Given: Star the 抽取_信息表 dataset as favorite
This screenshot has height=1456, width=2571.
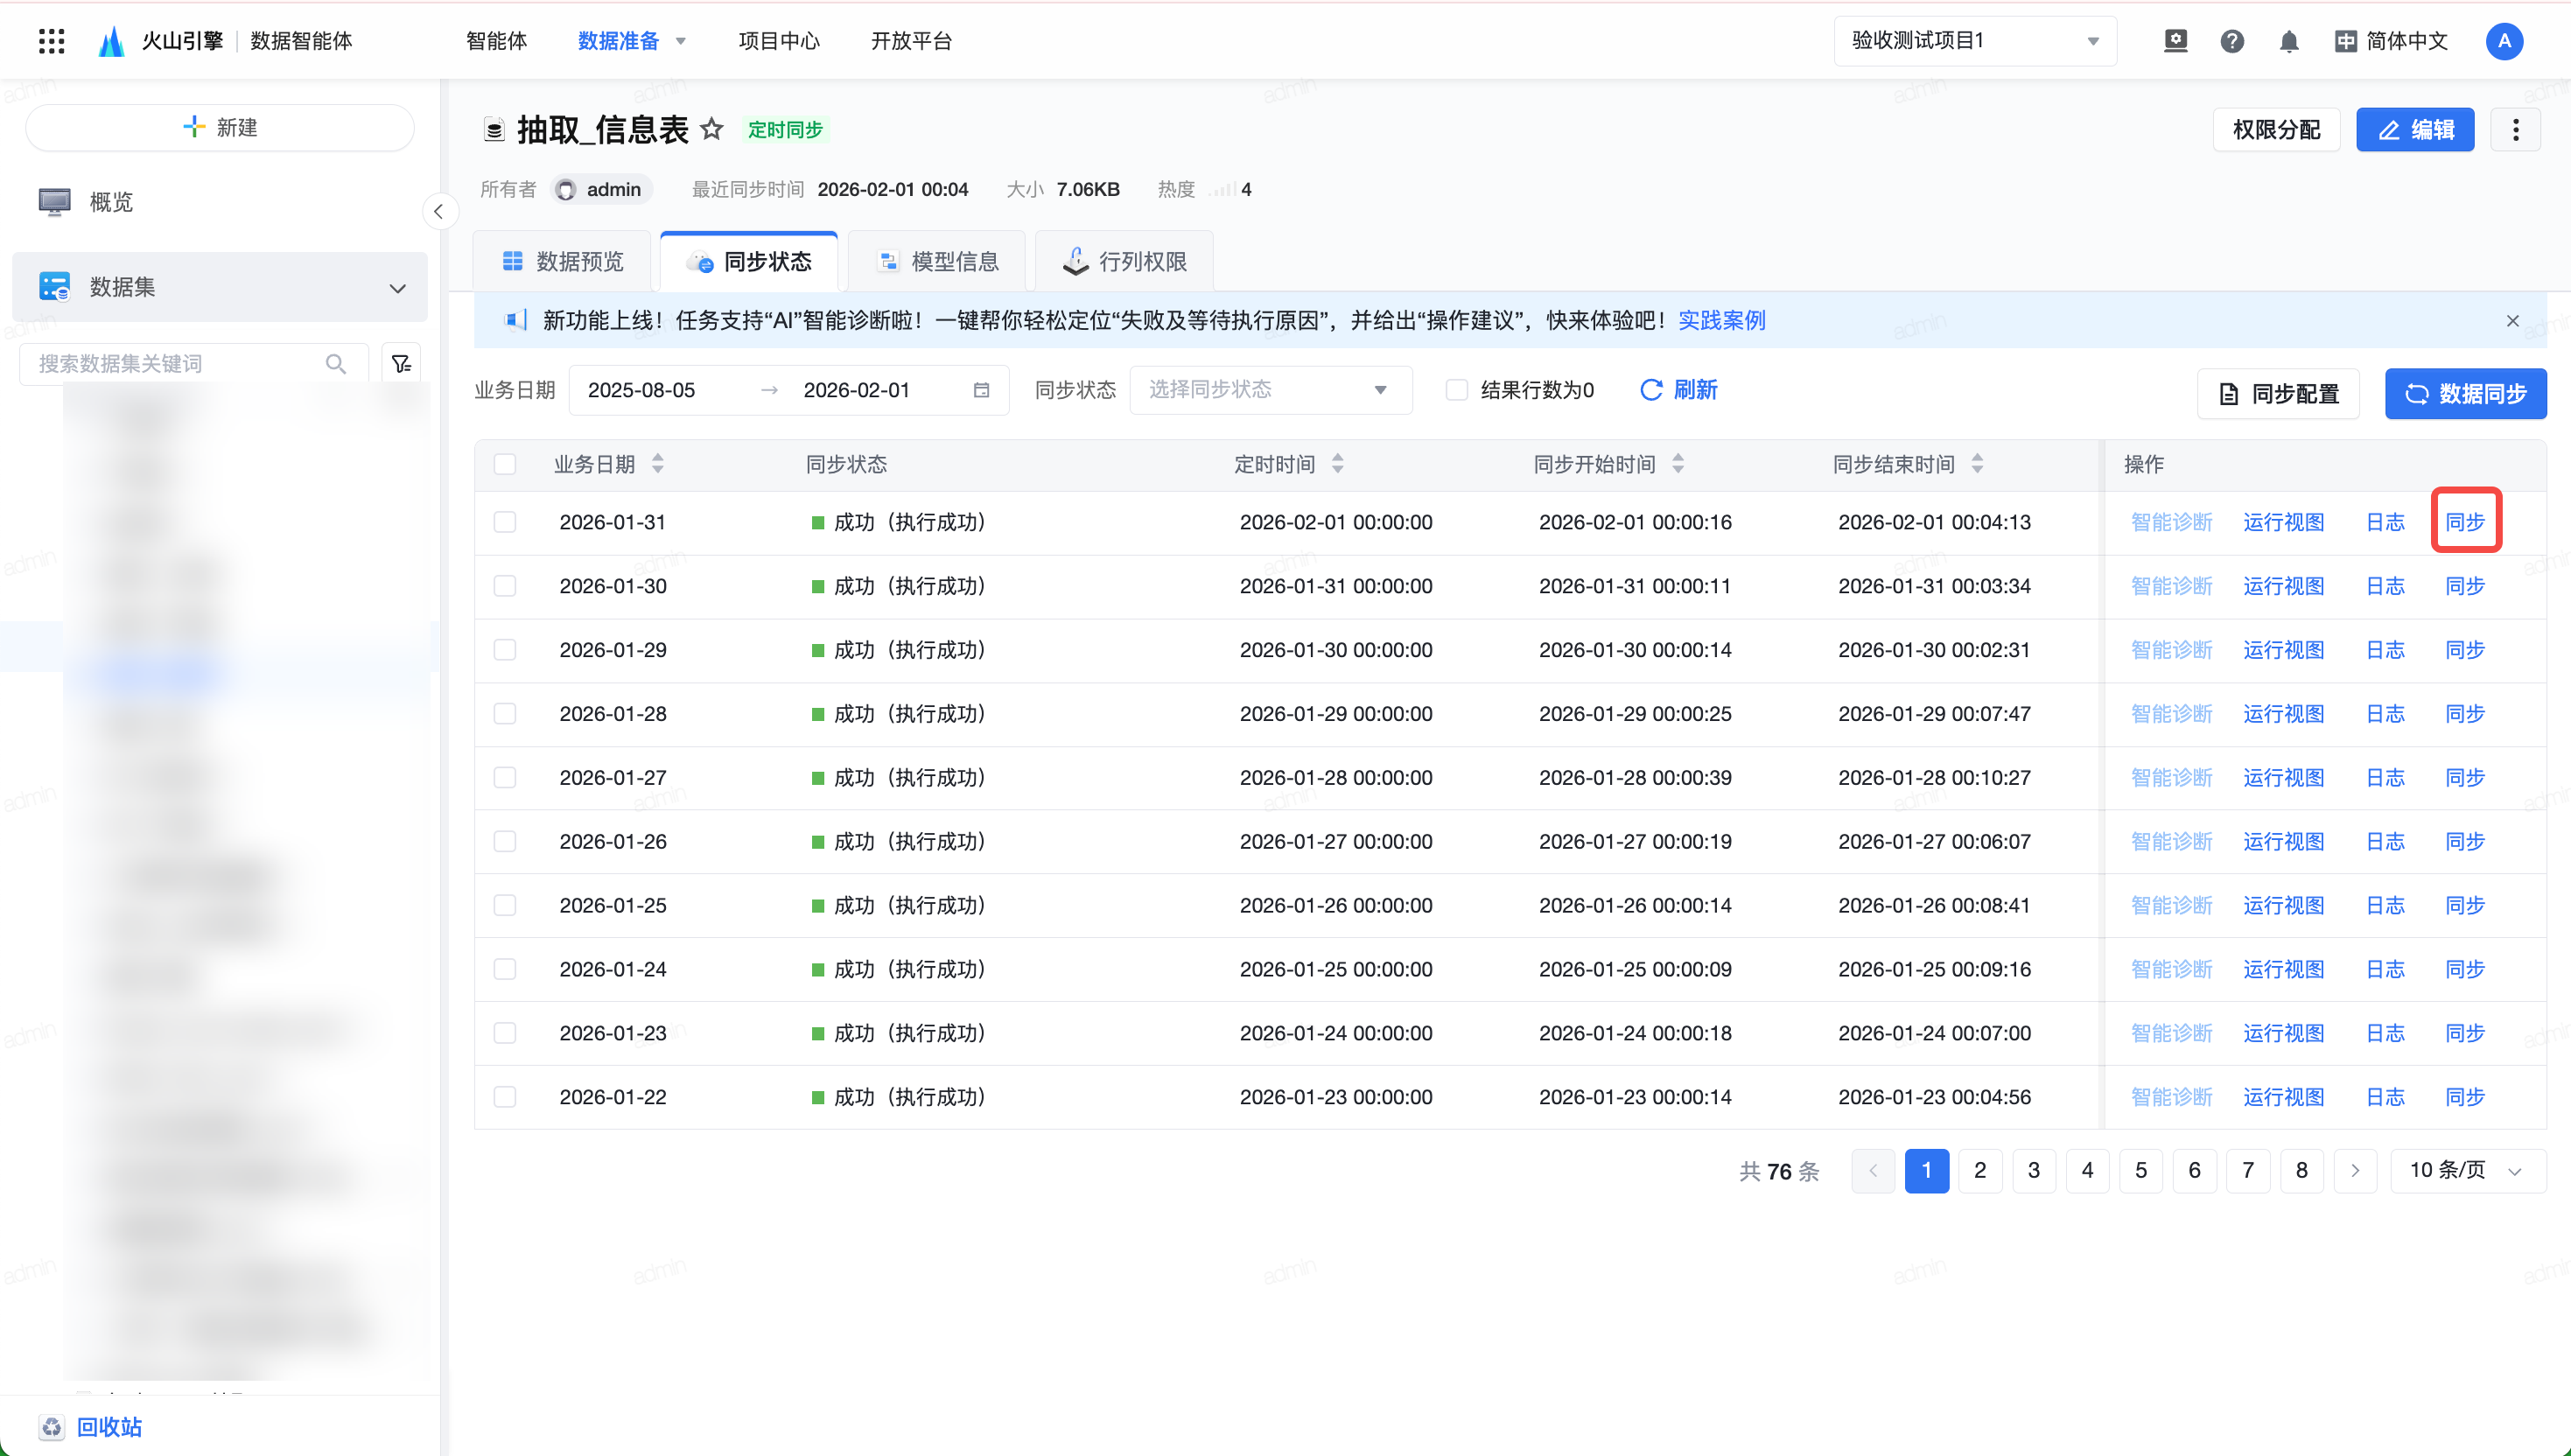Looking at the screenshot, I should [711, 129].
